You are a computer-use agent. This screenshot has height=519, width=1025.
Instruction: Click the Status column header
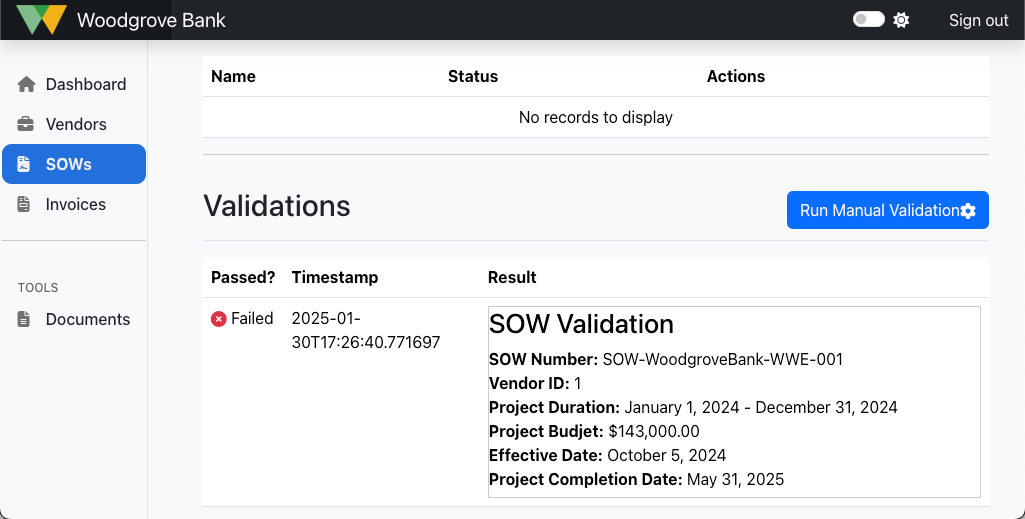(473, 77)
